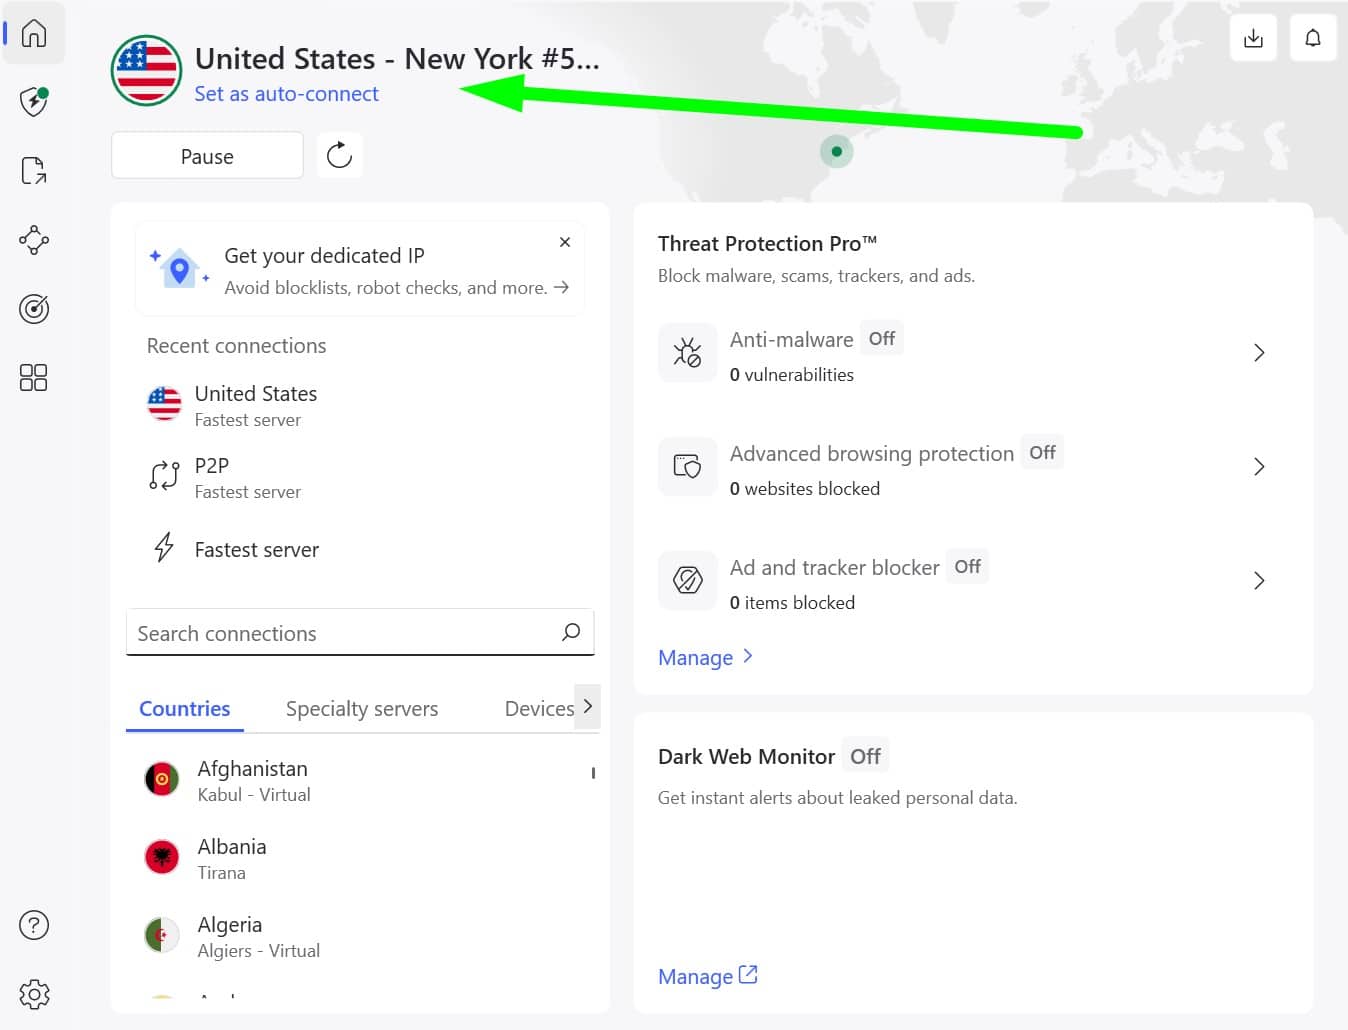Connect to recent United States Fastest server
This screenshot has height=1030, width=1348.
point(360,405)
